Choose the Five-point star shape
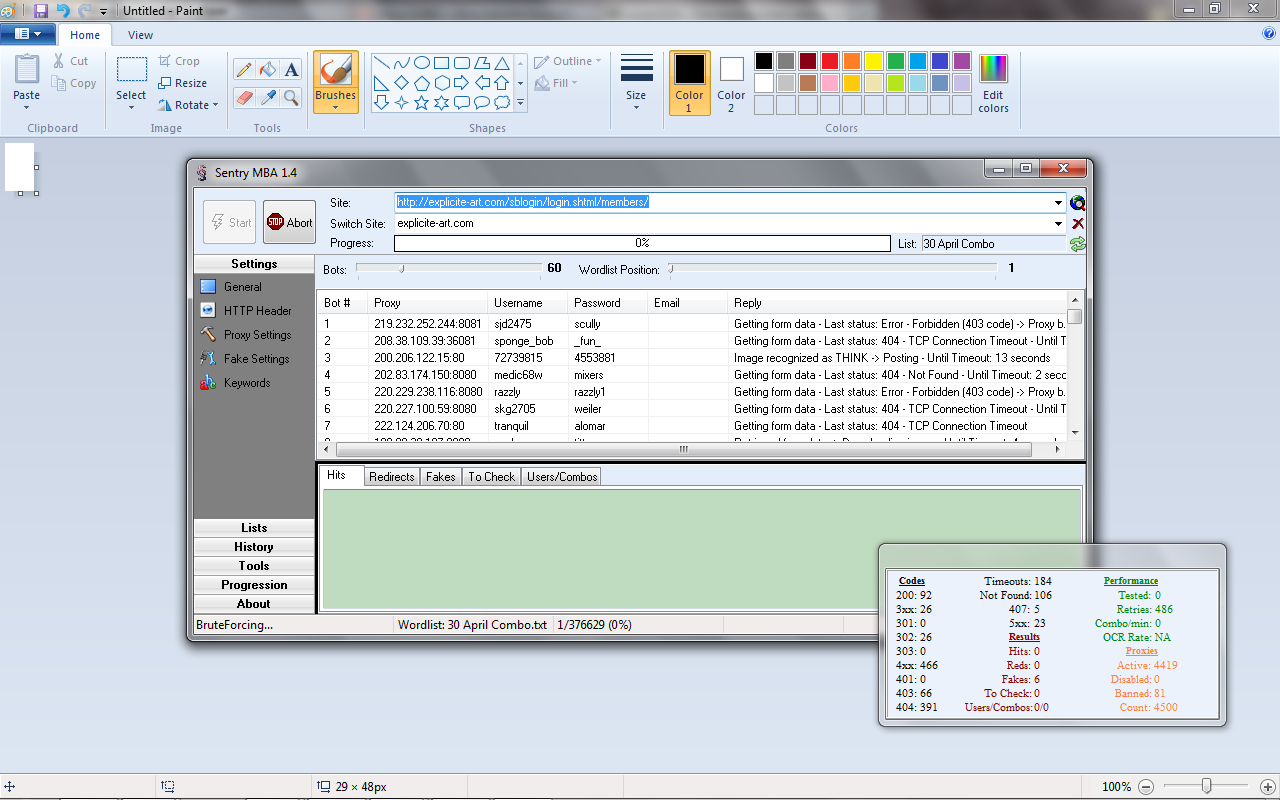The image size is (1280, 800). (421, 102)
